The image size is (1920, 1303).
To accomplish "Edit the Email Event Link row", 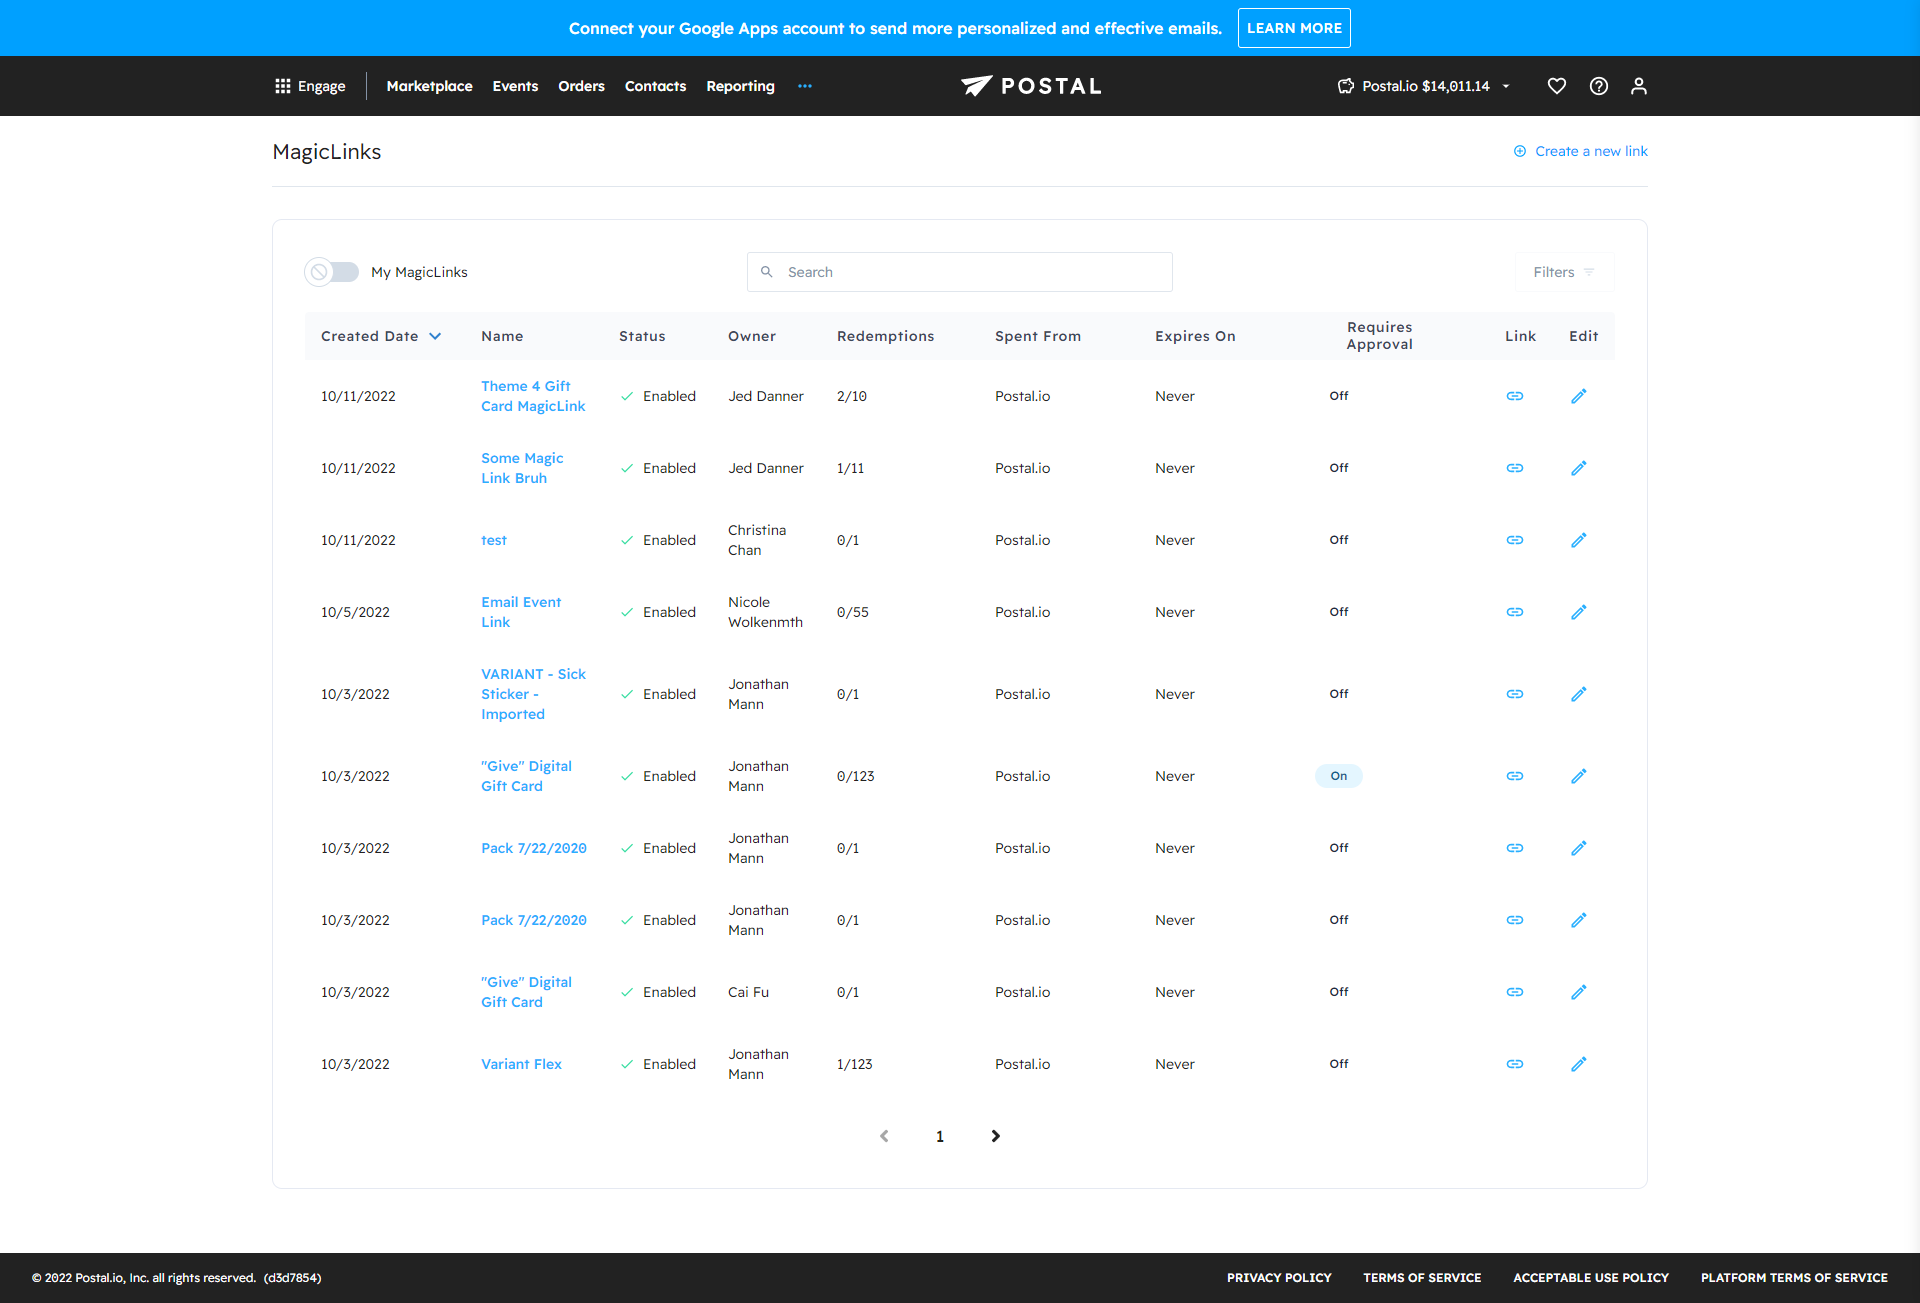I will click(x=1578, y=612).
